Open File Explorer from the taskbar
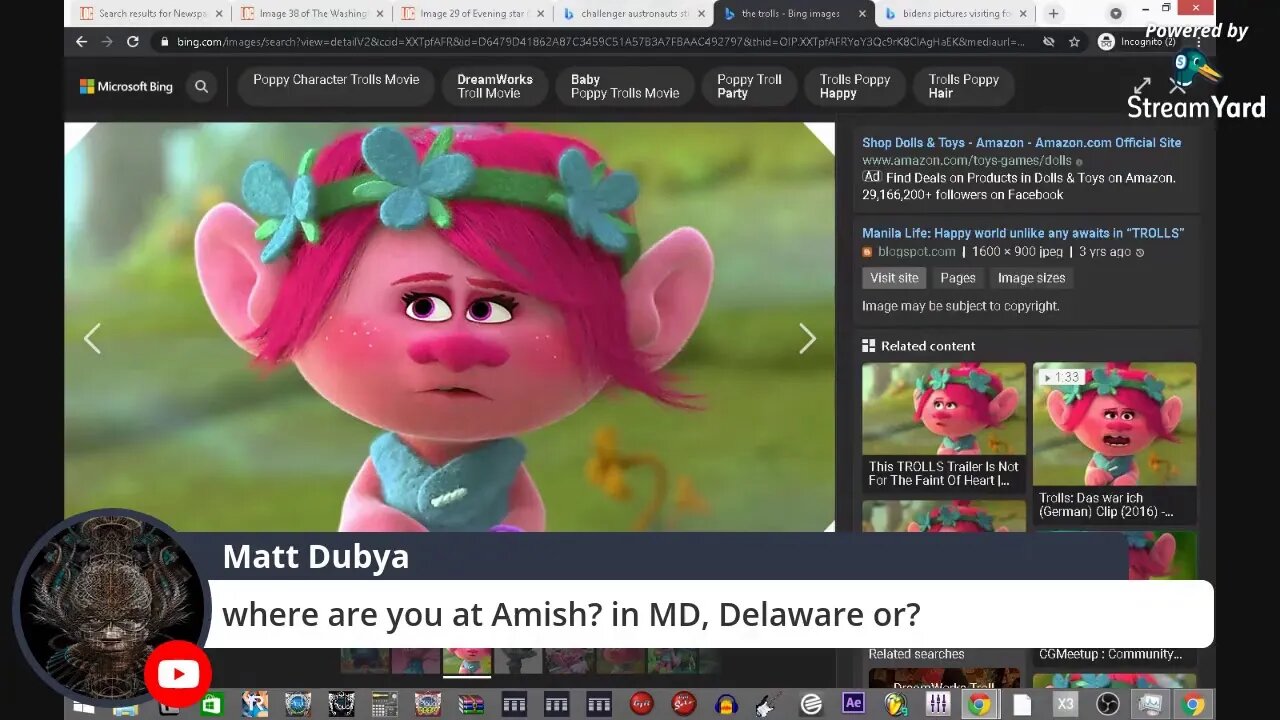The image size is (1280, 720). [x=126, y=708]
